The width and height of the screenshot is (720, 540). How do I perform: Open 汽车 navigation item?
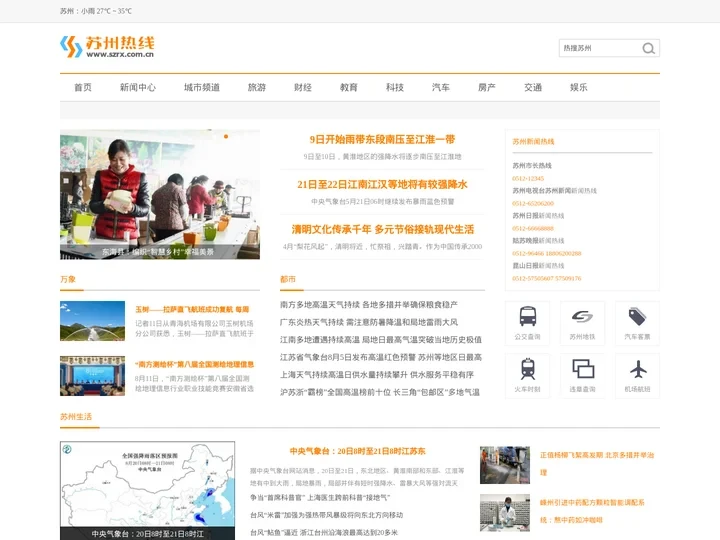pyautogui.click(x=440, y=87)
